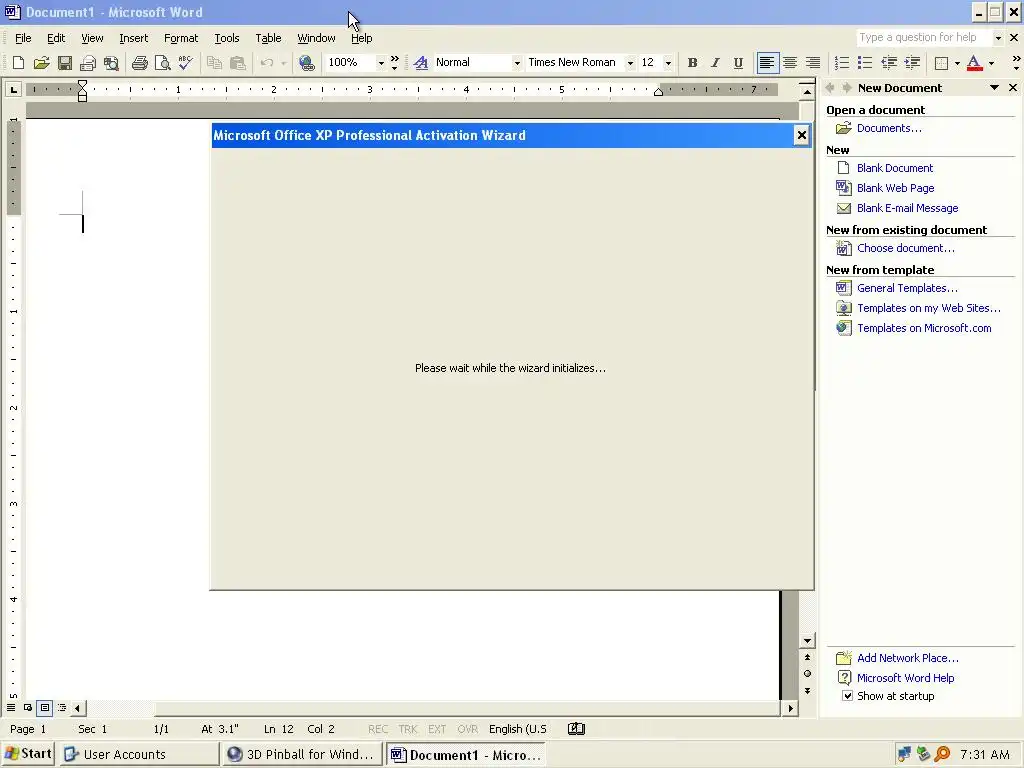Viewport: 1024px width, 768px height.
Task: Toggle Bulleted list formatting
Action: point(865,63)
